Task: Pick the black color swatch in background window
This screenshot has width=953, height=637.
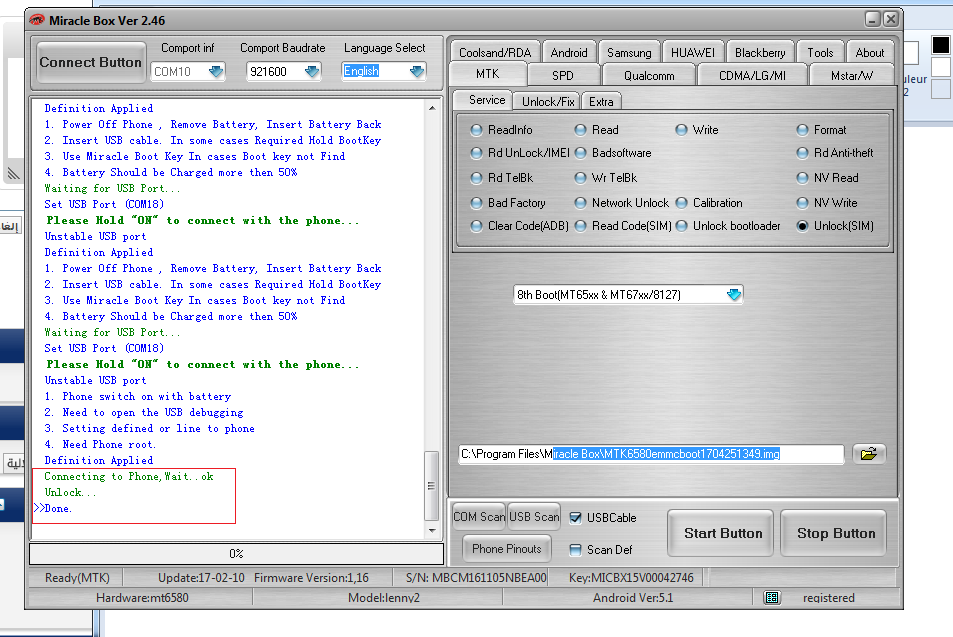Action: (940, 45)
